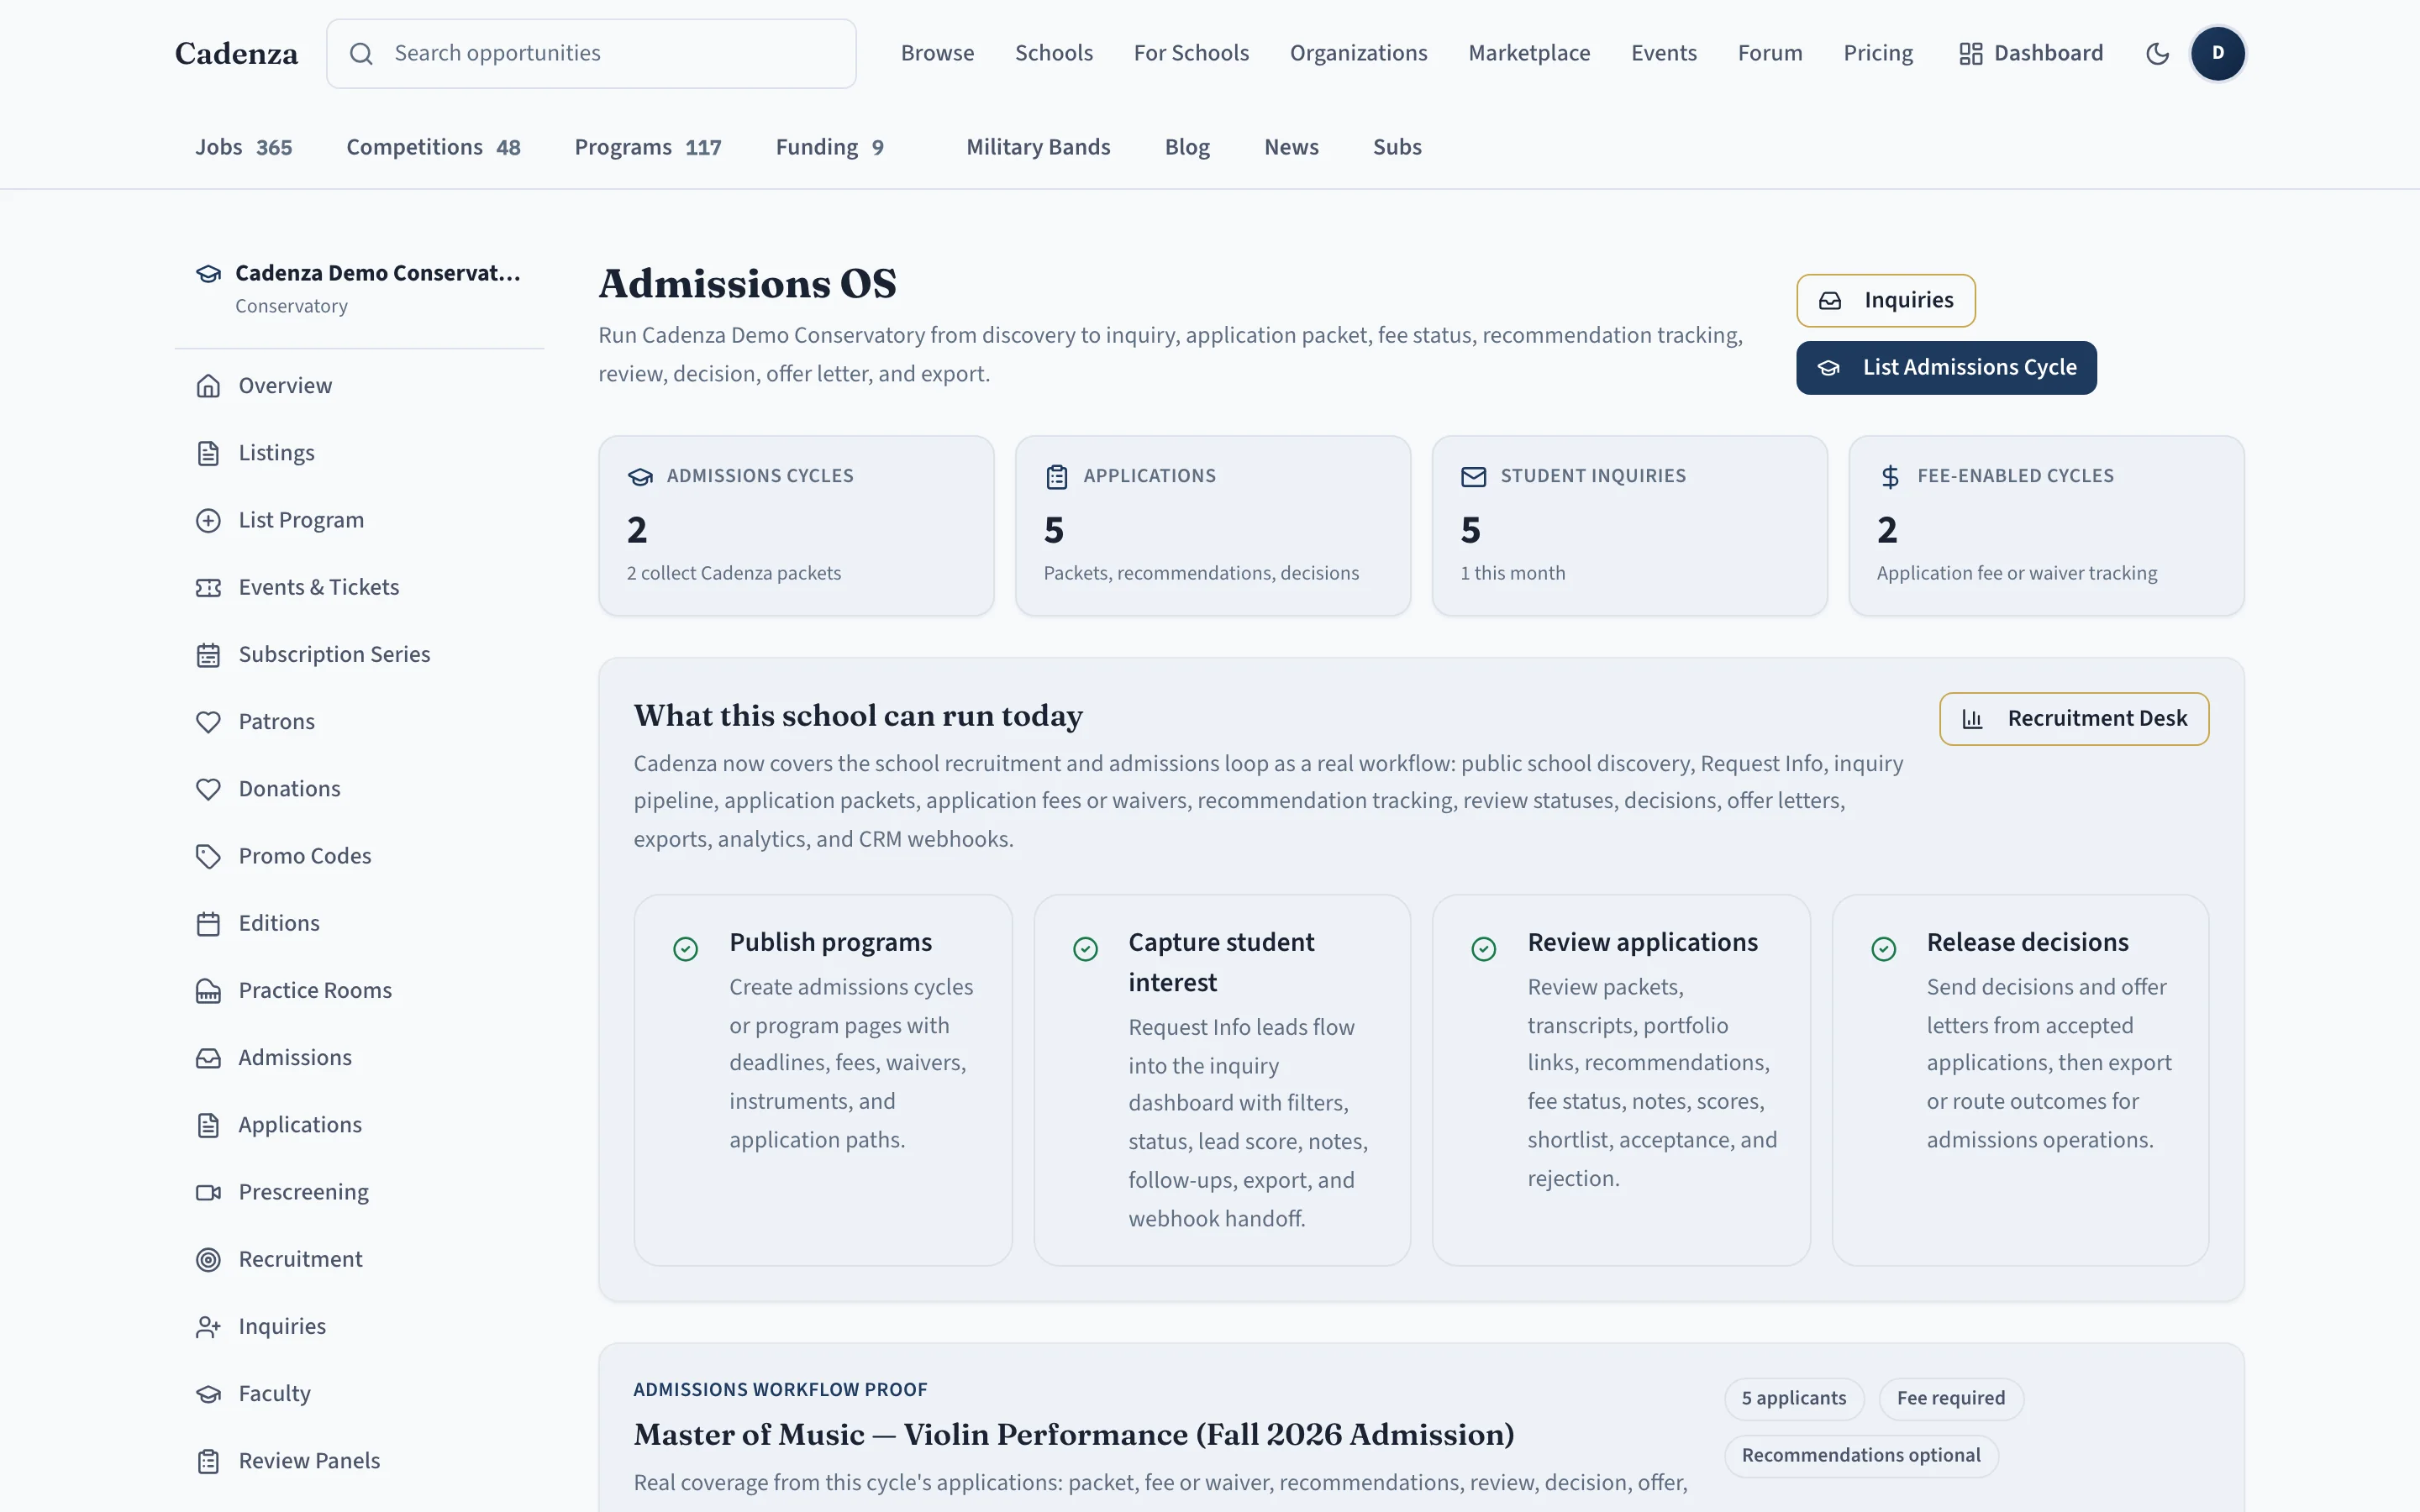This screenshot has height=1512, width=2420.
Task: Click the search magnifier icon
Action: pyautogui.click(x=361, y=54)
